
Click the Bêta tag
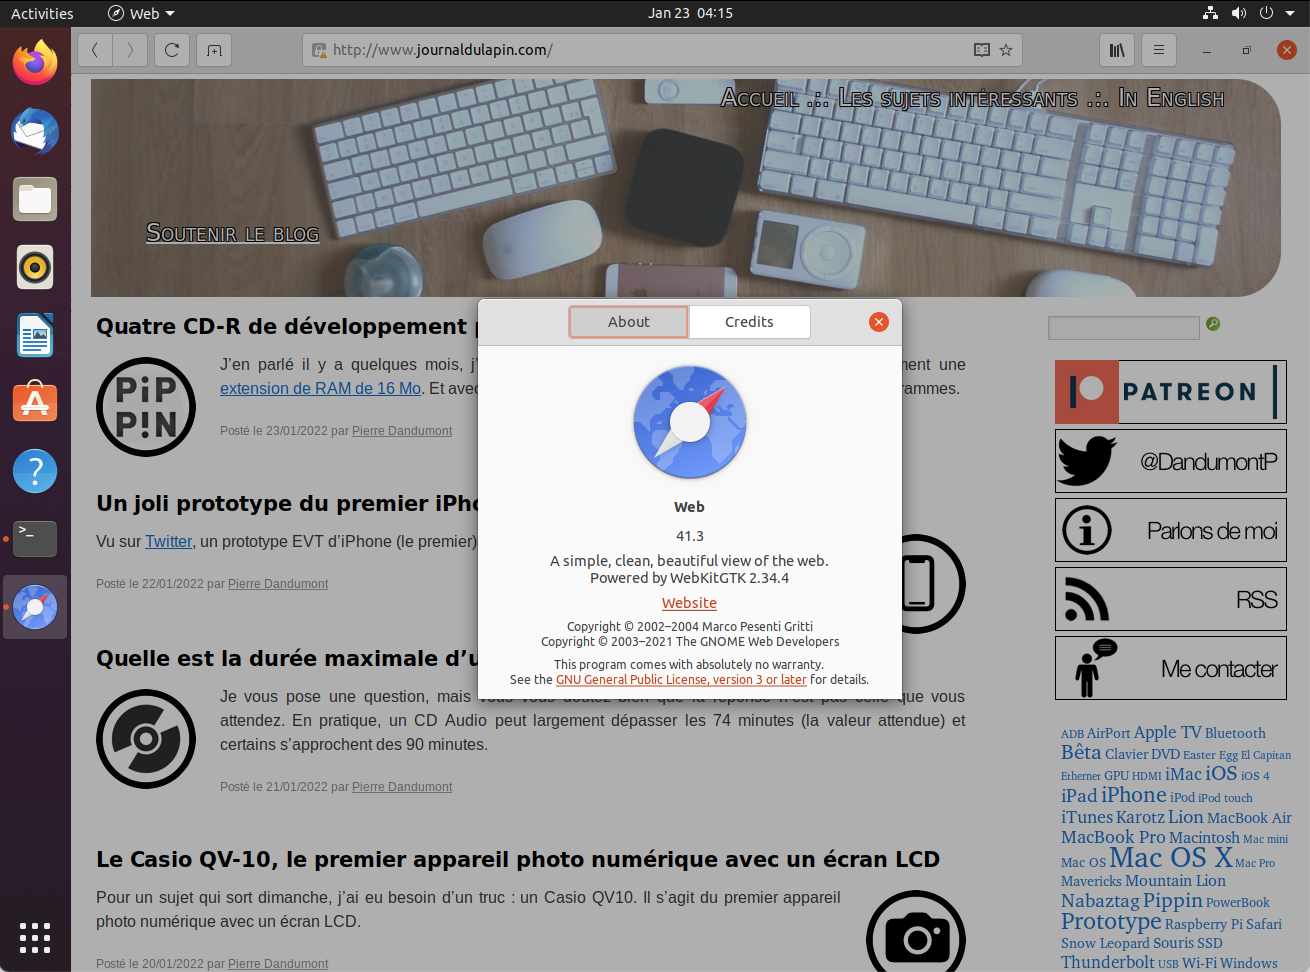[1081, 753]
